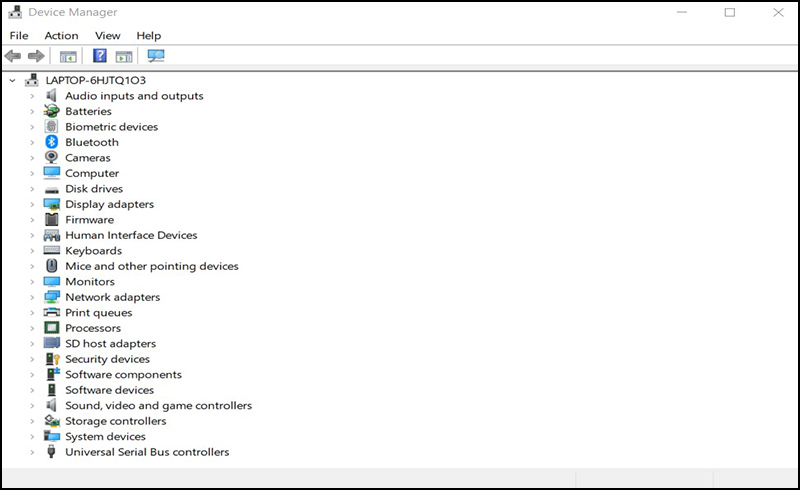Expand the Bluetooth category arrow
Viewport: 800px width, 490px height.
32,142
